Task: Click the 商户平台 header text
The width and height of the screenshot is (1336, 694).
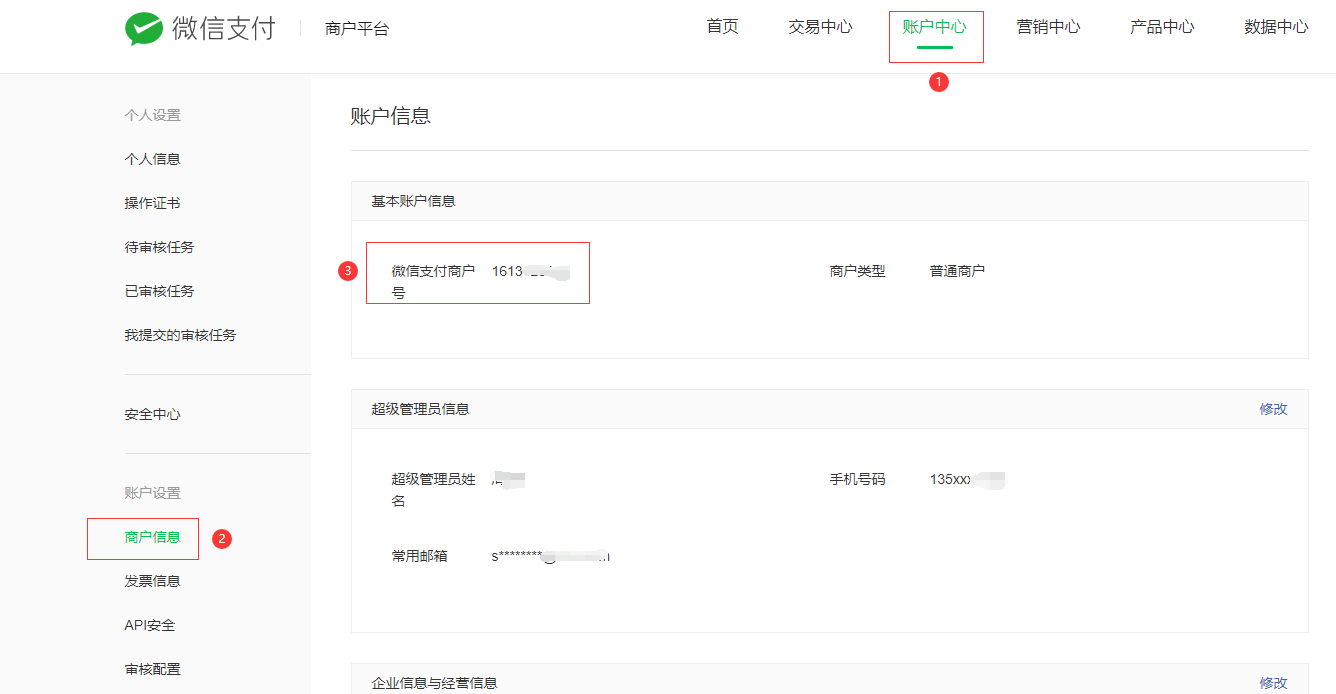Action: (x=357, y=29)
